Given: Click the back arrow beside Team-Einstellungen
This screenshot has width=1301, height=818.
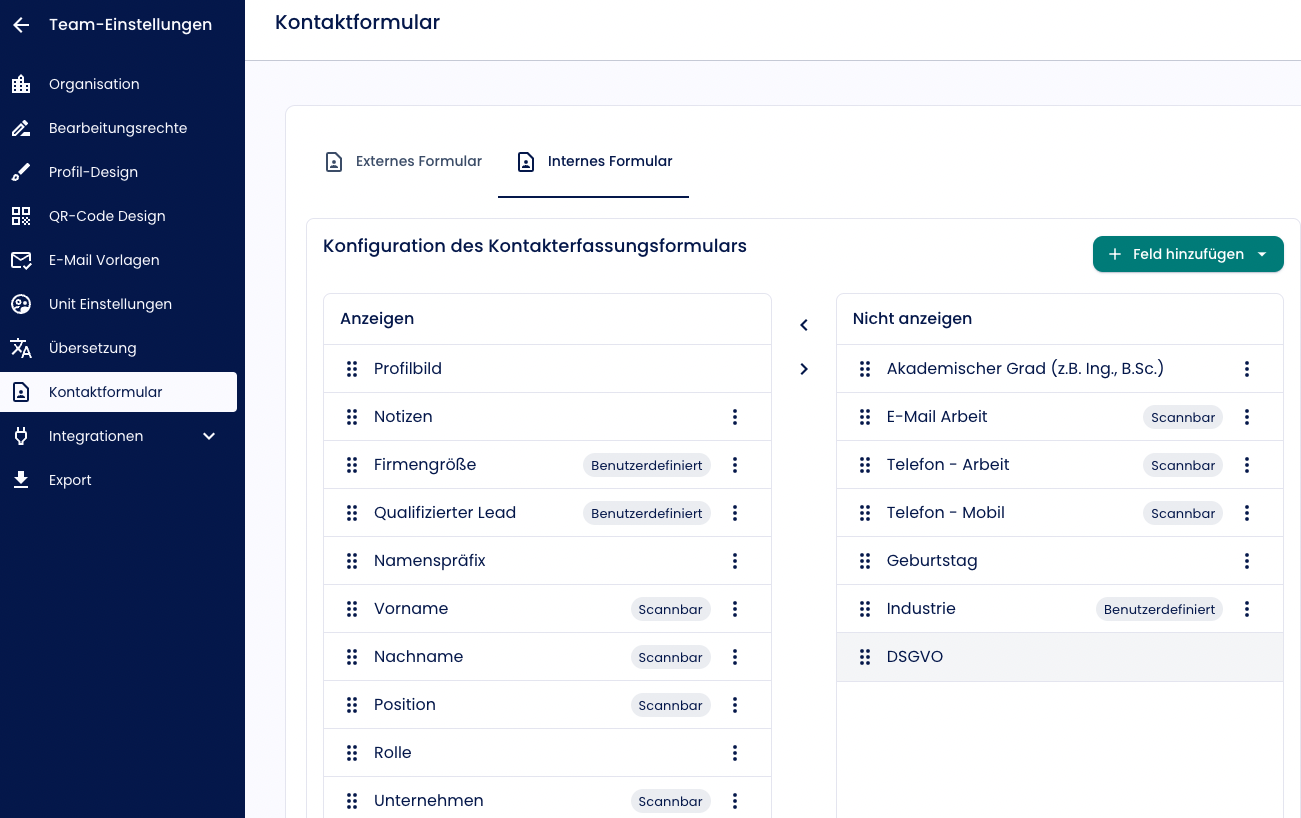Looking at the screenshot, I should click(x=21, y=25).
